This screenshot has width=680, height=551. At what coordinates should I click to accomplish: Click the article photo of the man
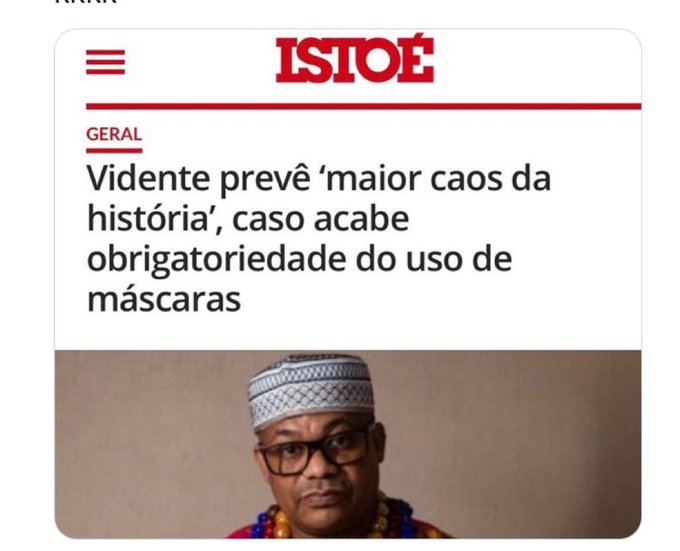(x=348, y=444)
